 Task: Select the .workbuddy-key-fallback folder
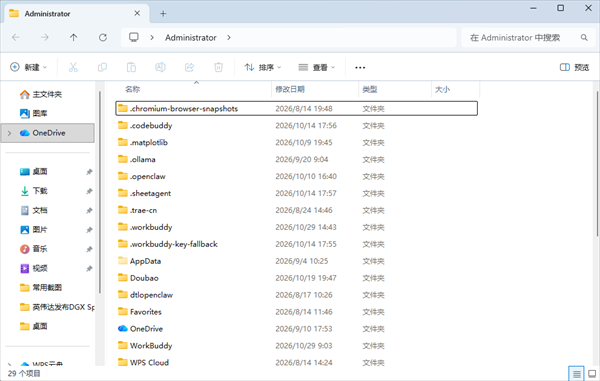click(297, 244)
